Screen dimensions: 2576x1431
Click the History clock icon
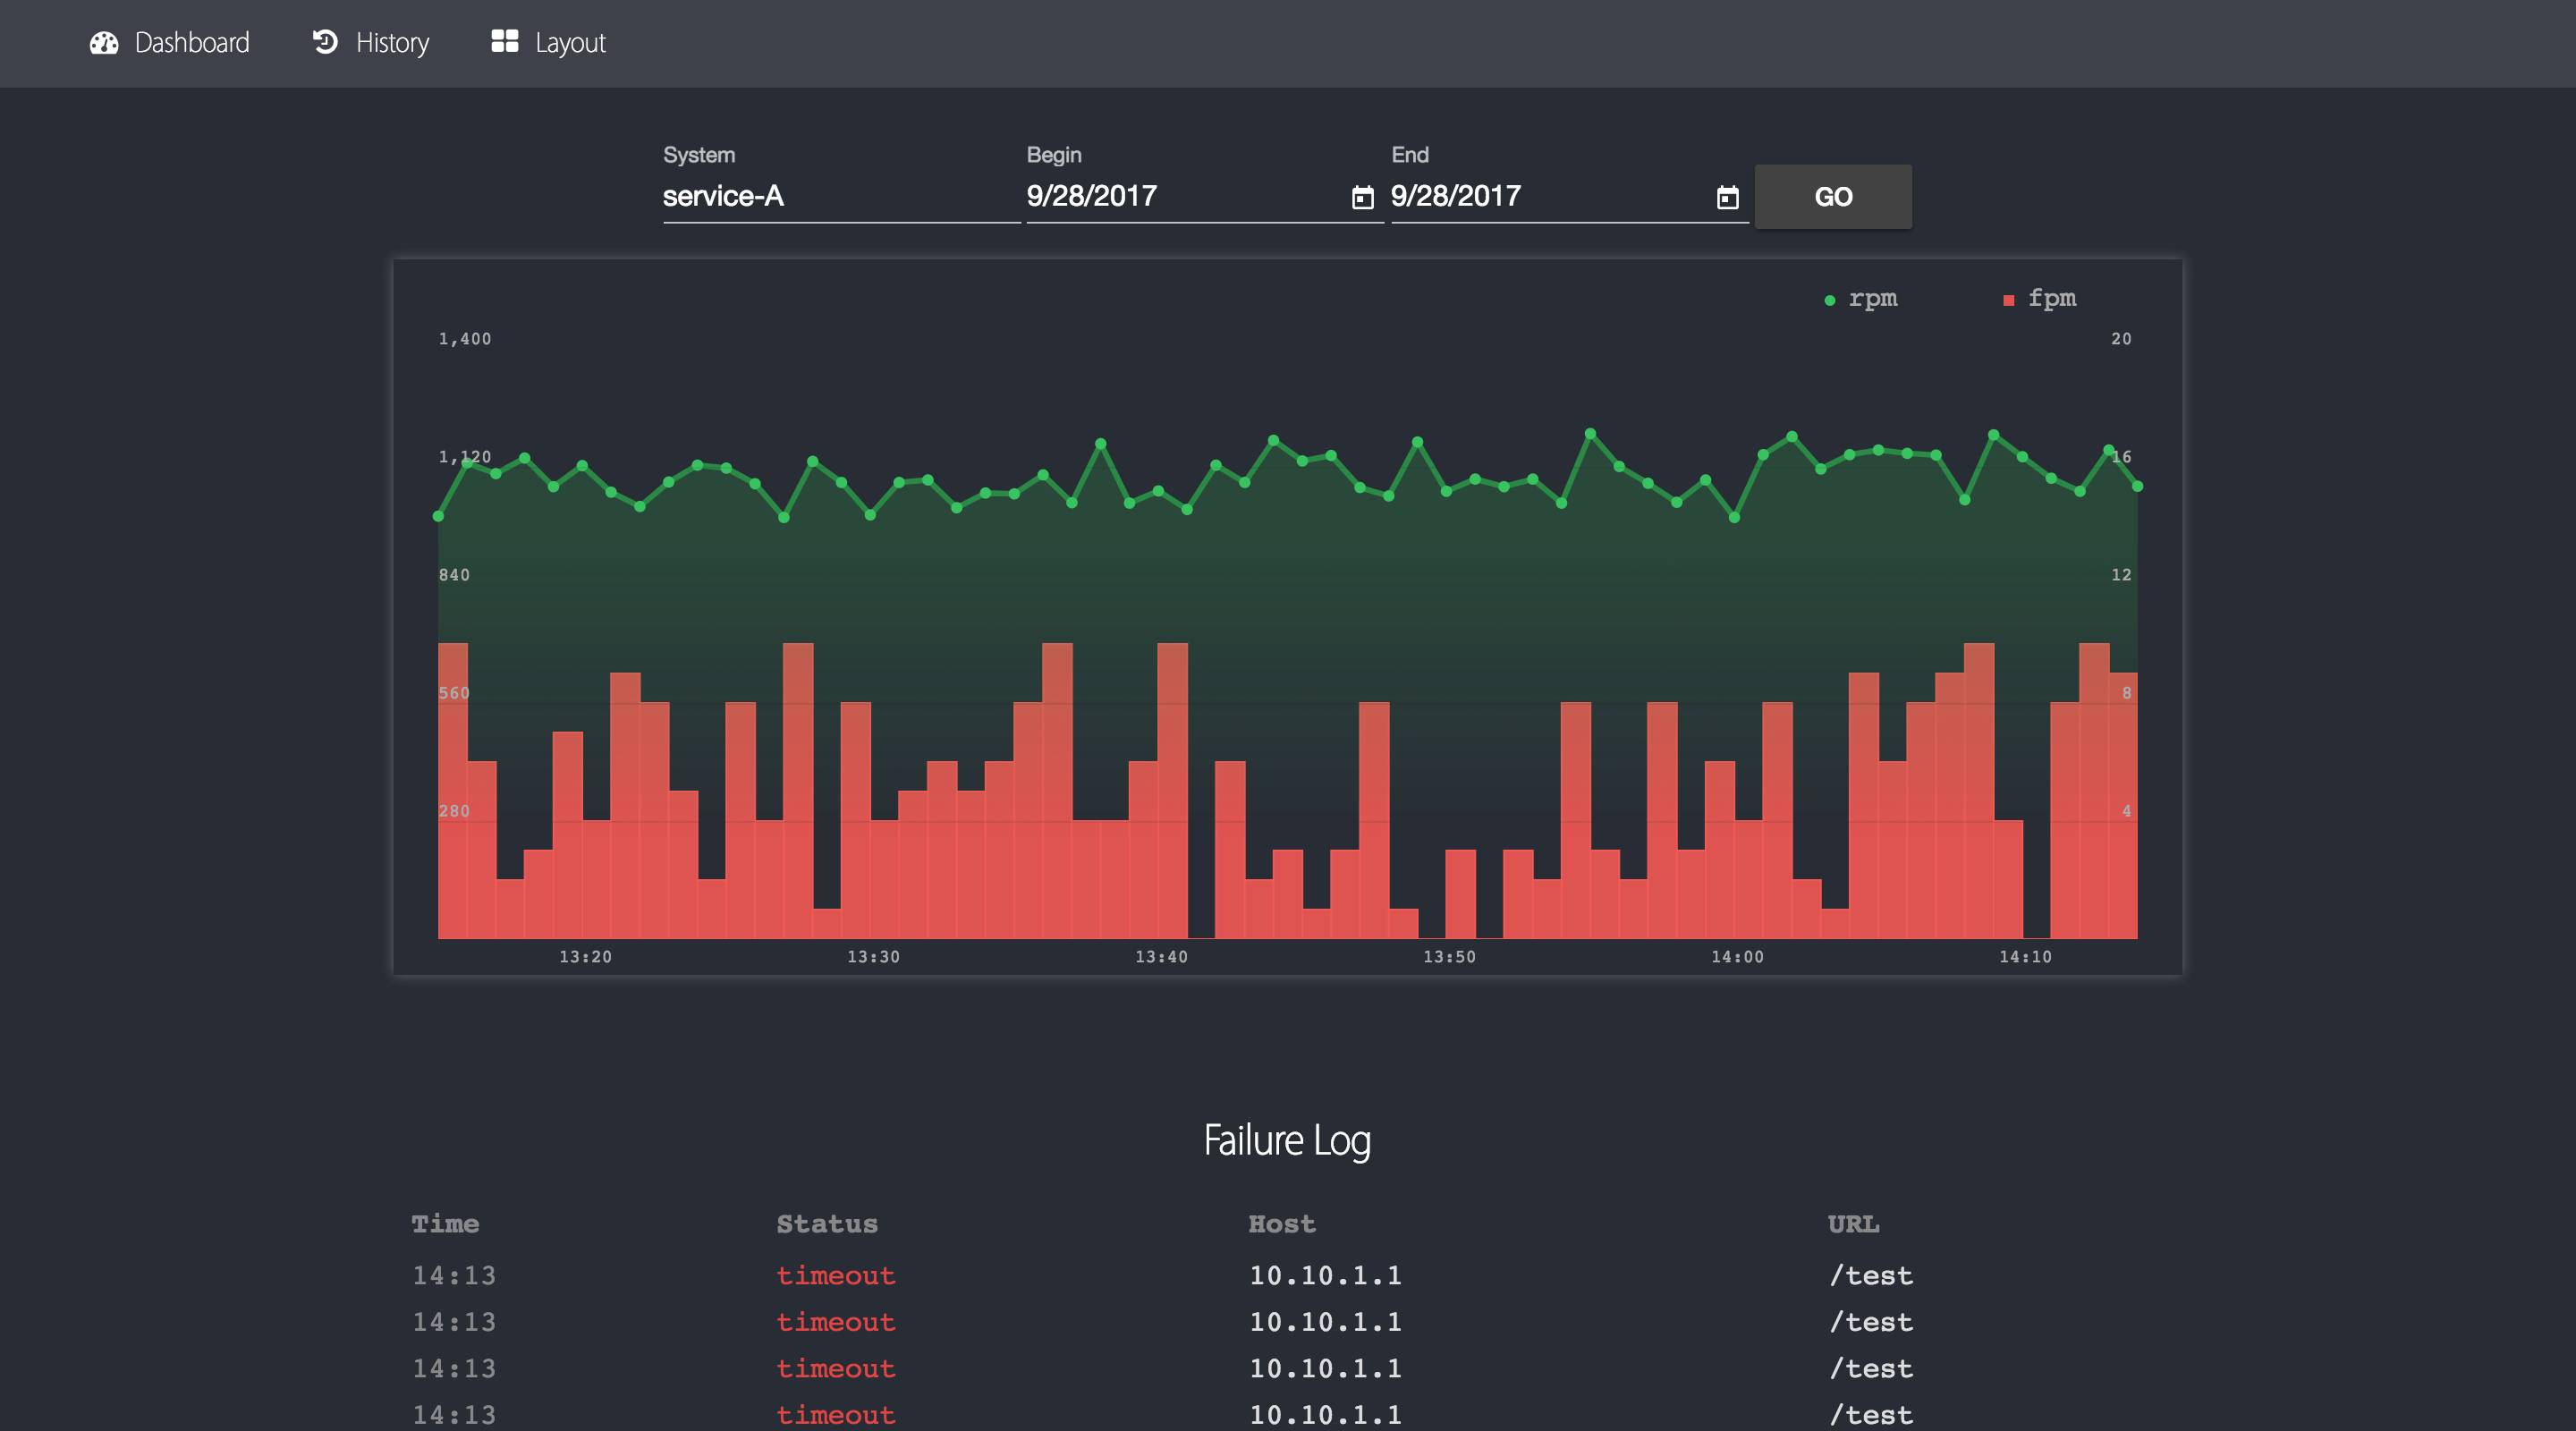325,42
